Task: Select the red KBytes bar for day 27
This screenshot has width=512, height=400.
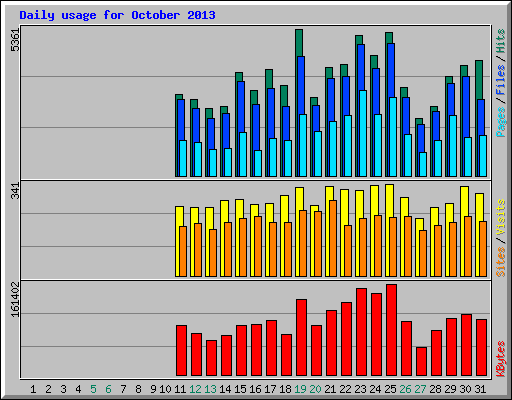Action: coord(421,361)
